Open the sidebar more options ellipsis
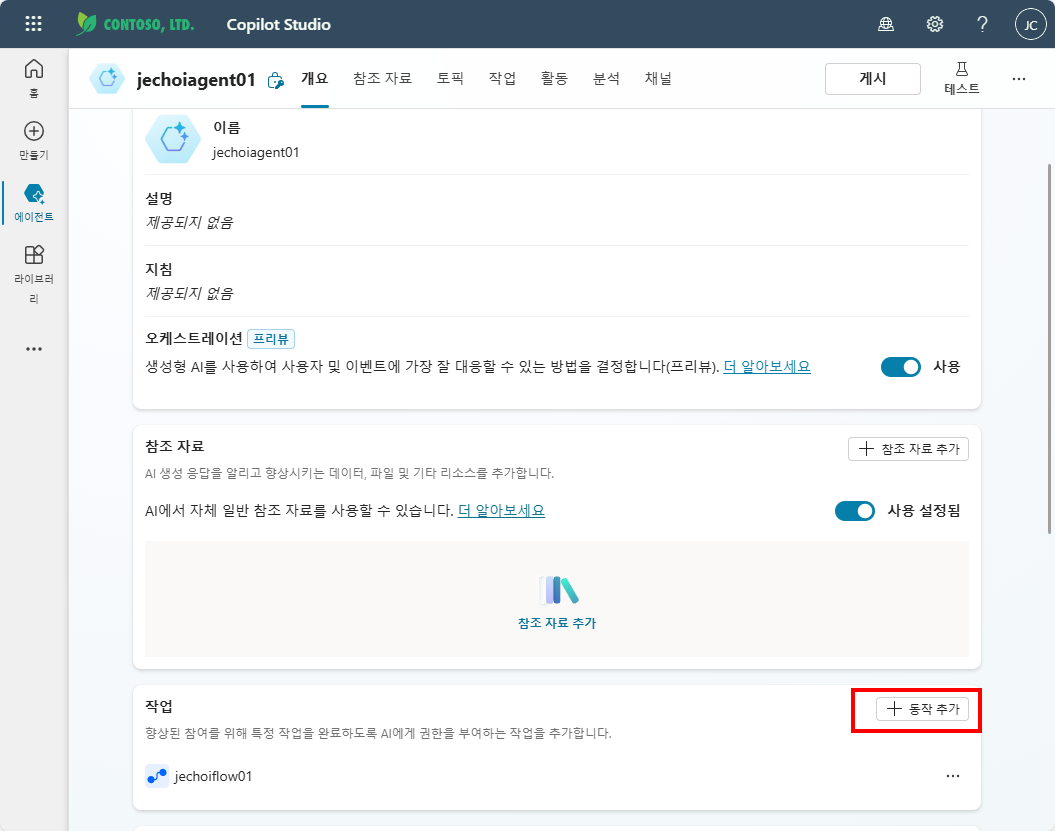This screenshot has height=831, width=1055. point(34,349)
